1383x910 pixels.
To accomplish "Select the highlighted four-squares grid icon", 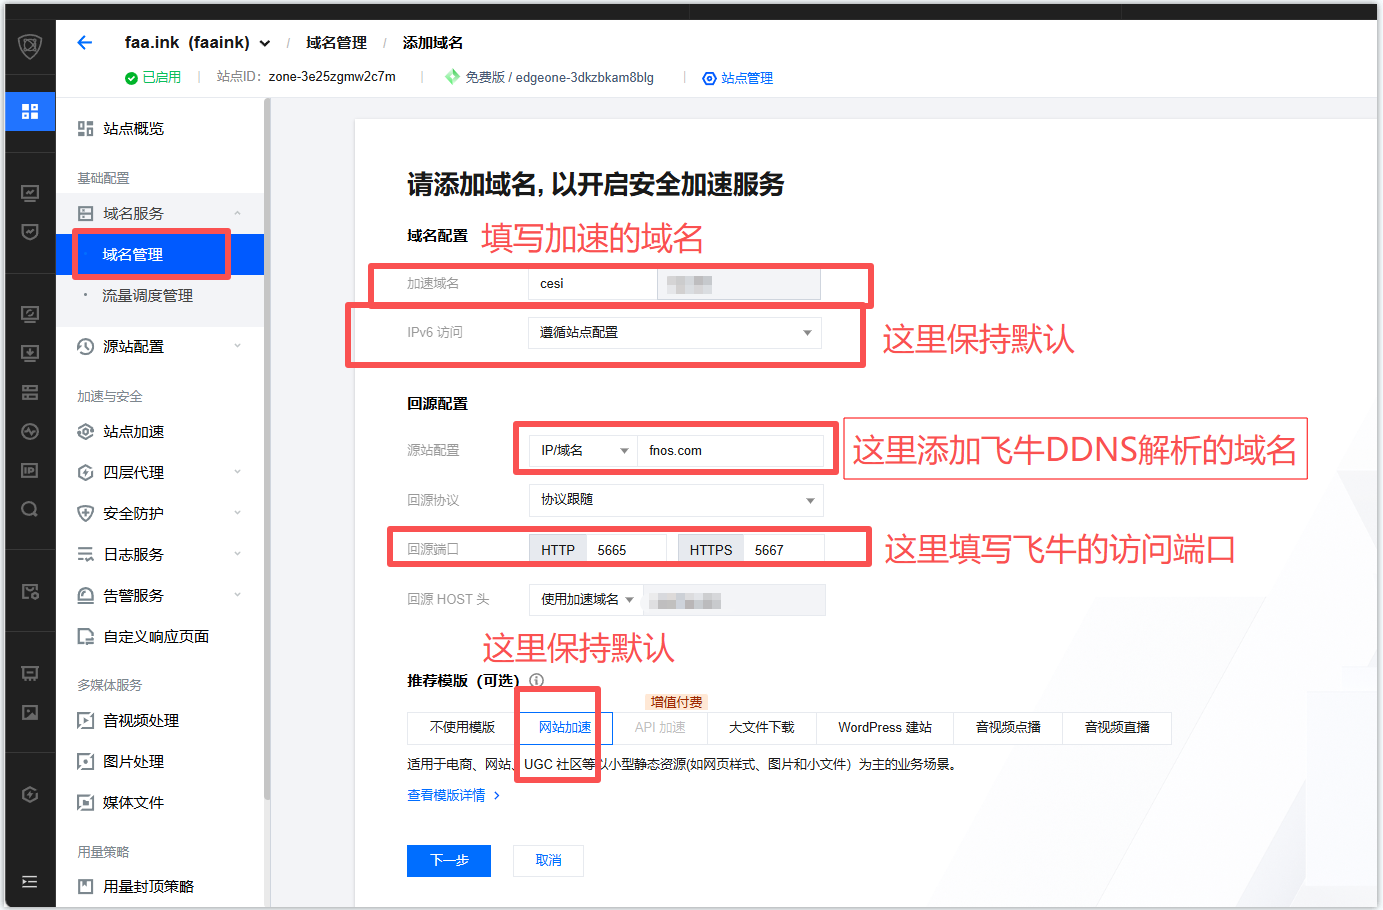I will click(30, 111).
